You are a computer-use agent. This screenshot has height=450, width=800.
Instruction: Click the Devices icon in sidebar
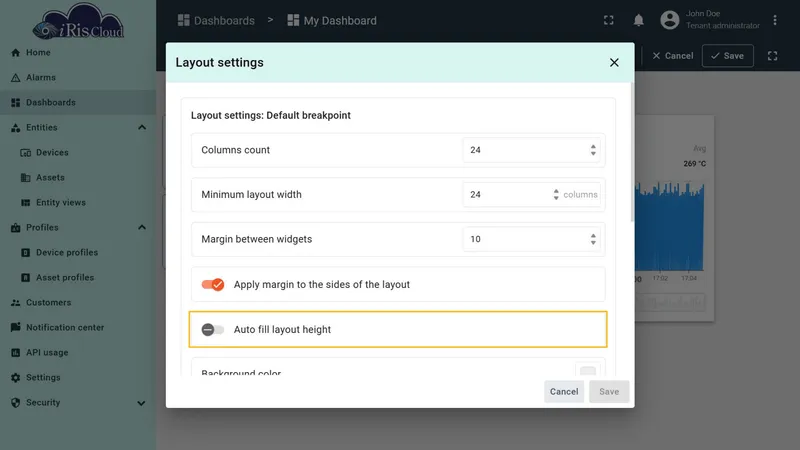click(26, 153)
